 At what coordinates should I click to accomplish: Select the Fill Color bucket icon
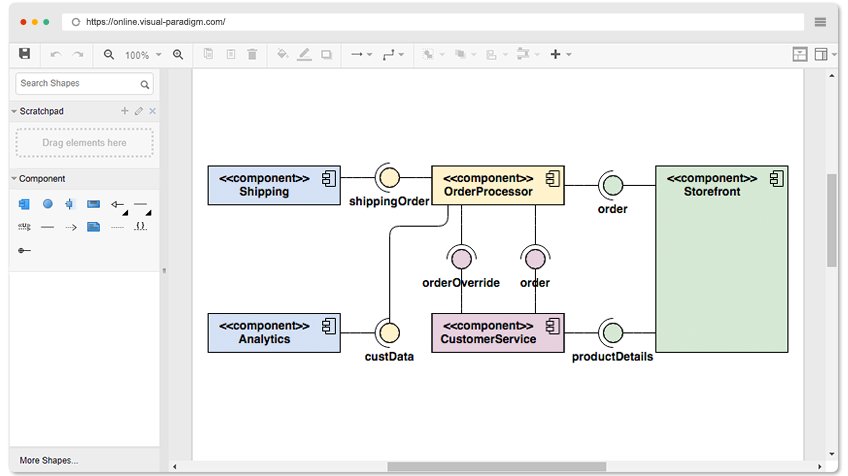282,54
